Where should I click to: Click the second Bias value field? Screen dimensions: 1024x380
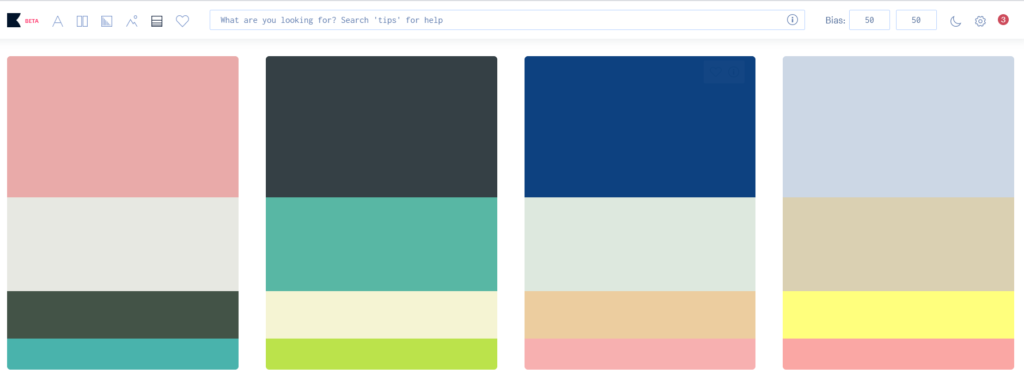tap(916, 20)
